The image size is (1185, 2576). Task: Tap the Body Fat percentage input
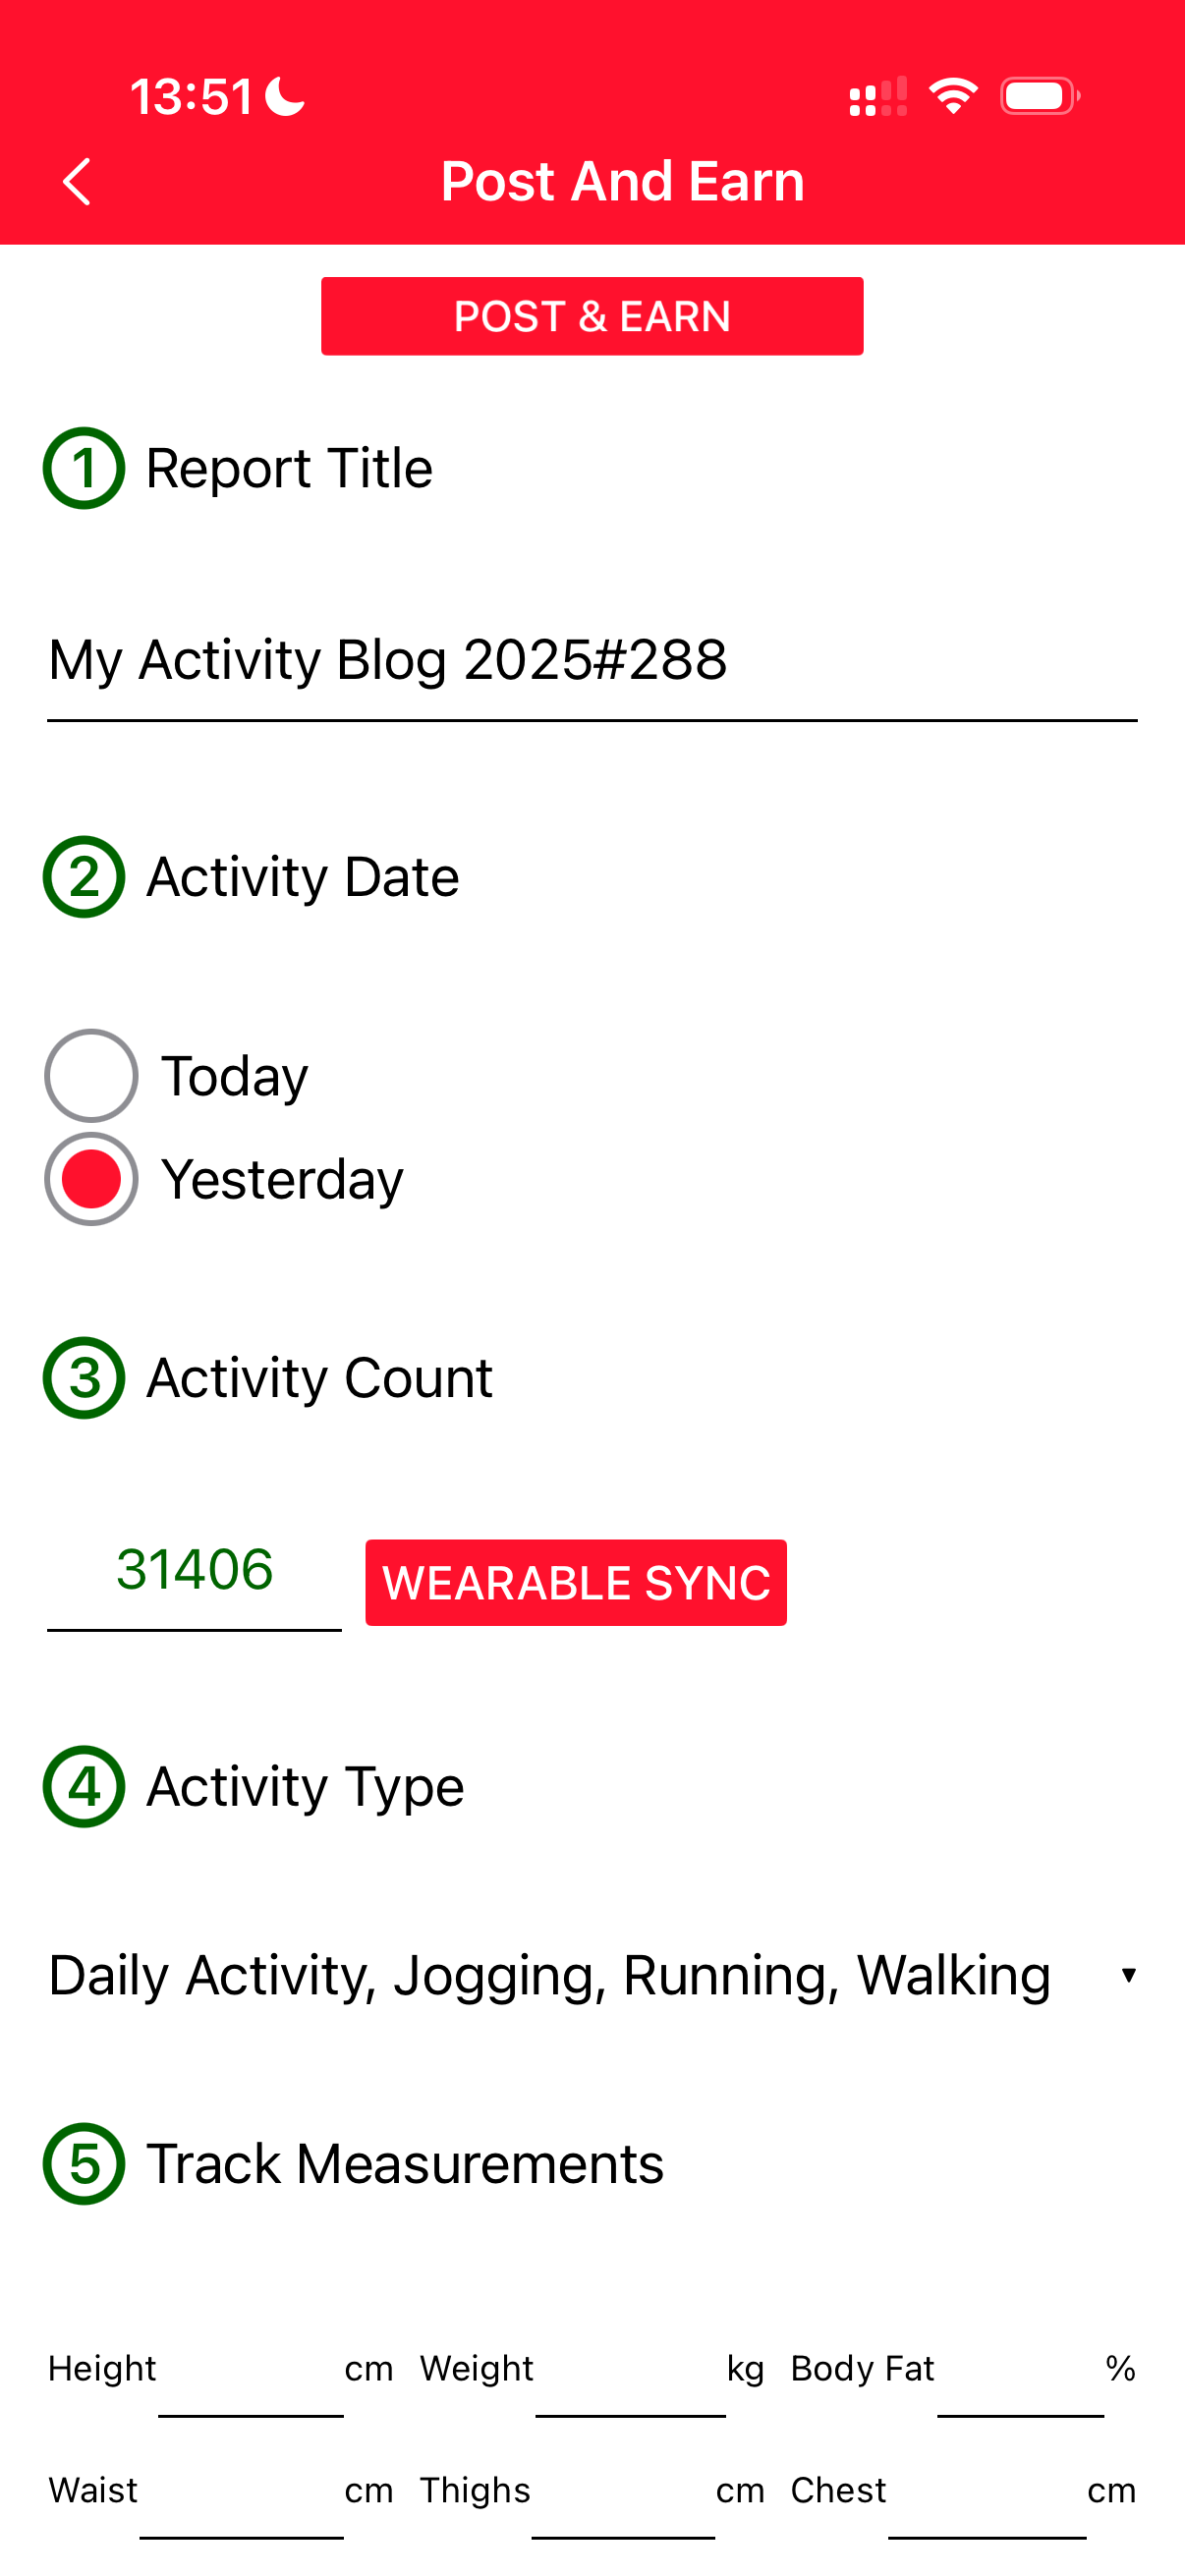(1020, 2390)
